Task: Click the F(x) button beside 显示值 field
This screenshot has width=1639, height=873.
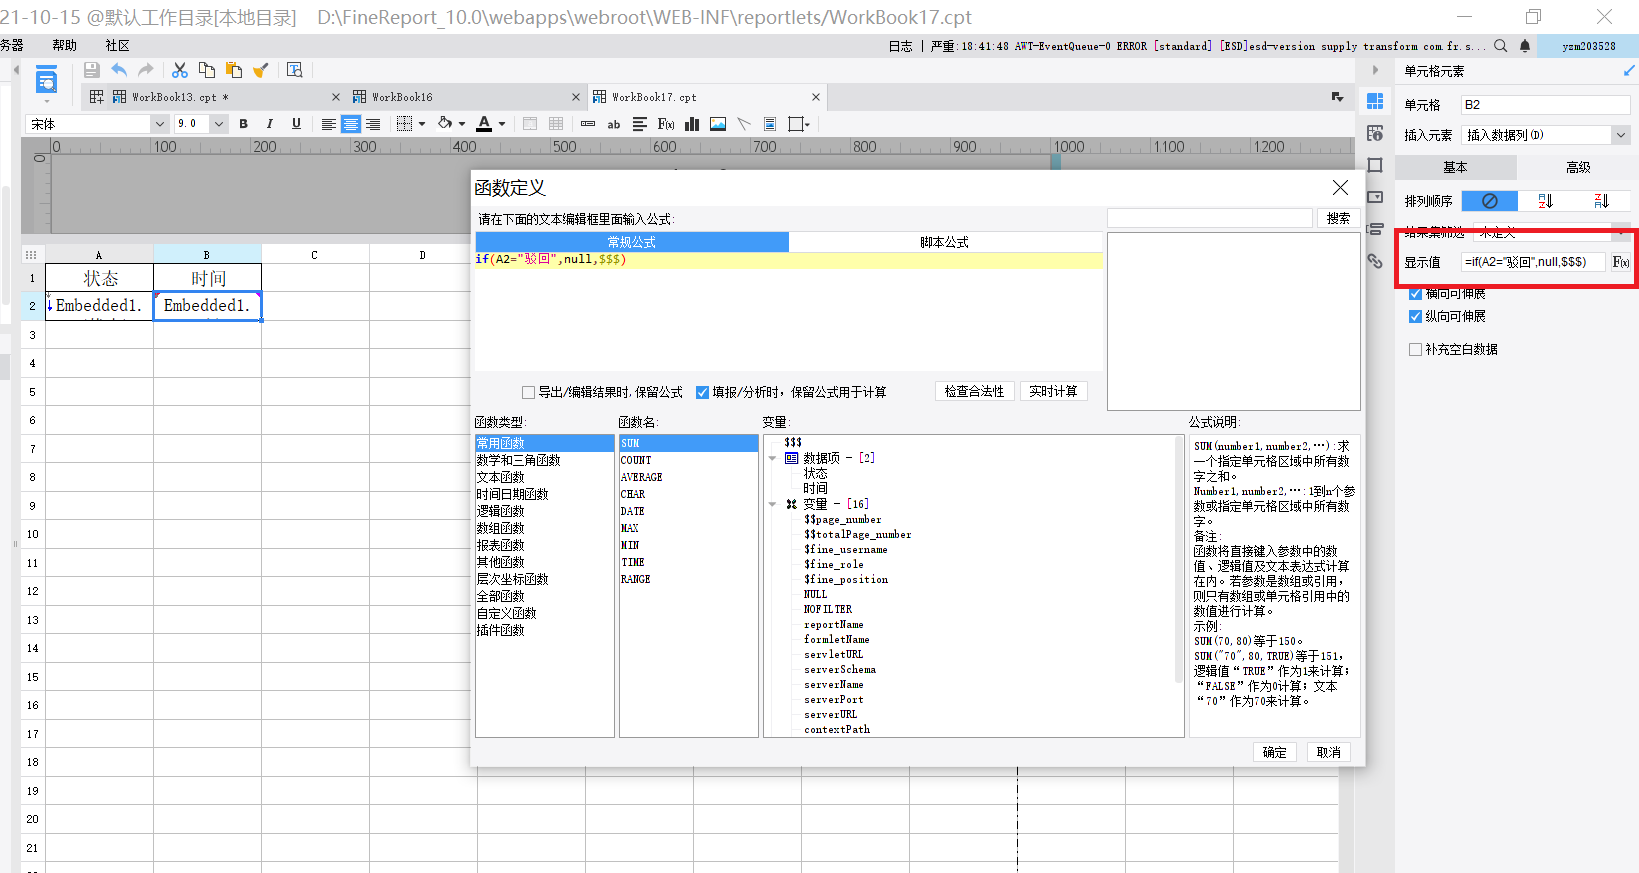Action: [1620, 262]
